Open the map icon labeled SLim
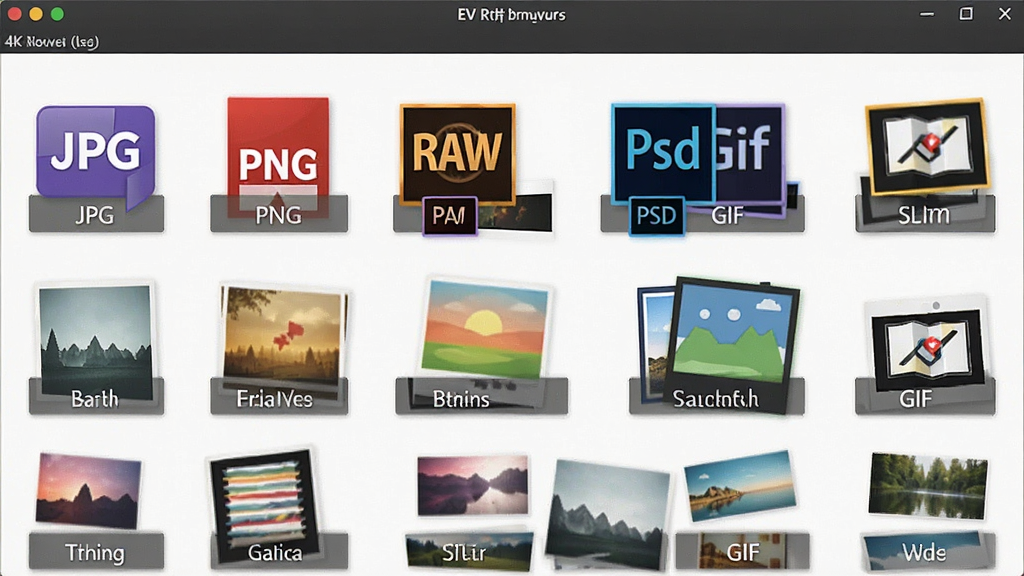The image size is (1024, 576). 927,146
